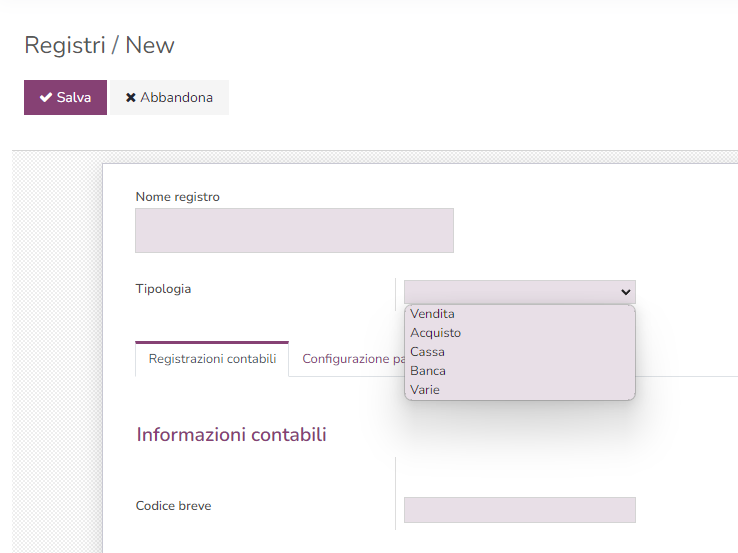Click the Nome registro label

tap(177, 197)
